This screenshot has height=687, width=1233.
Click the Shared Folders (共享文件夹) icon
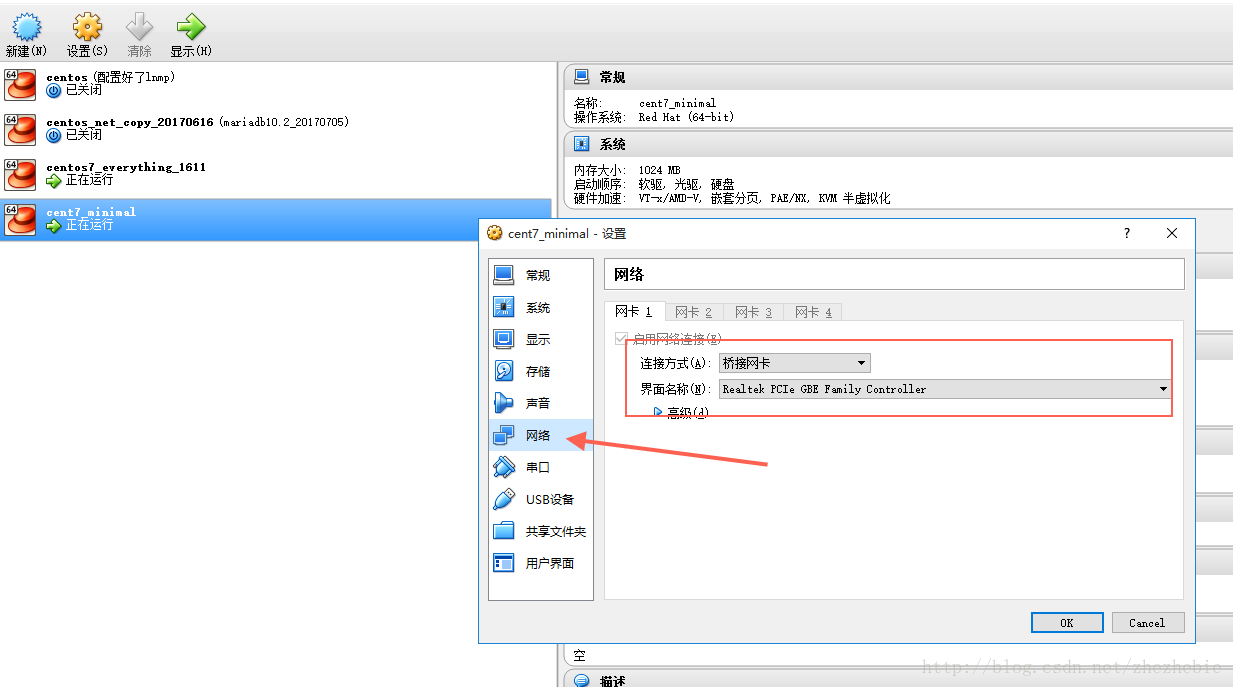pos(504,531)
